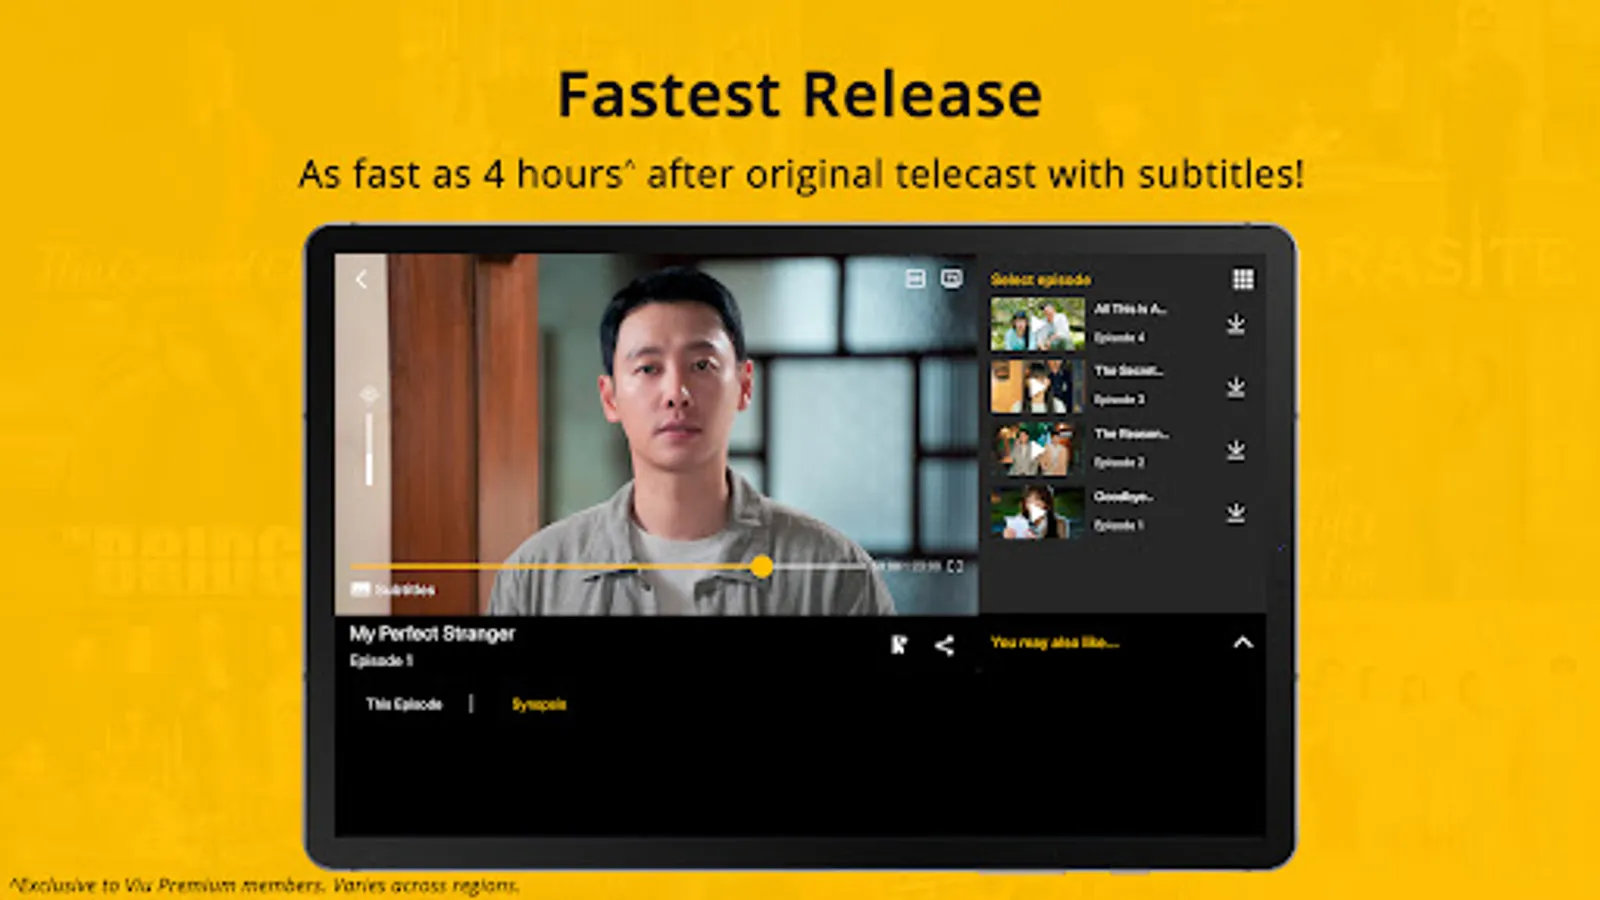
Task: Collapse the 'You may also like...' section
Action: (1243, 643)
